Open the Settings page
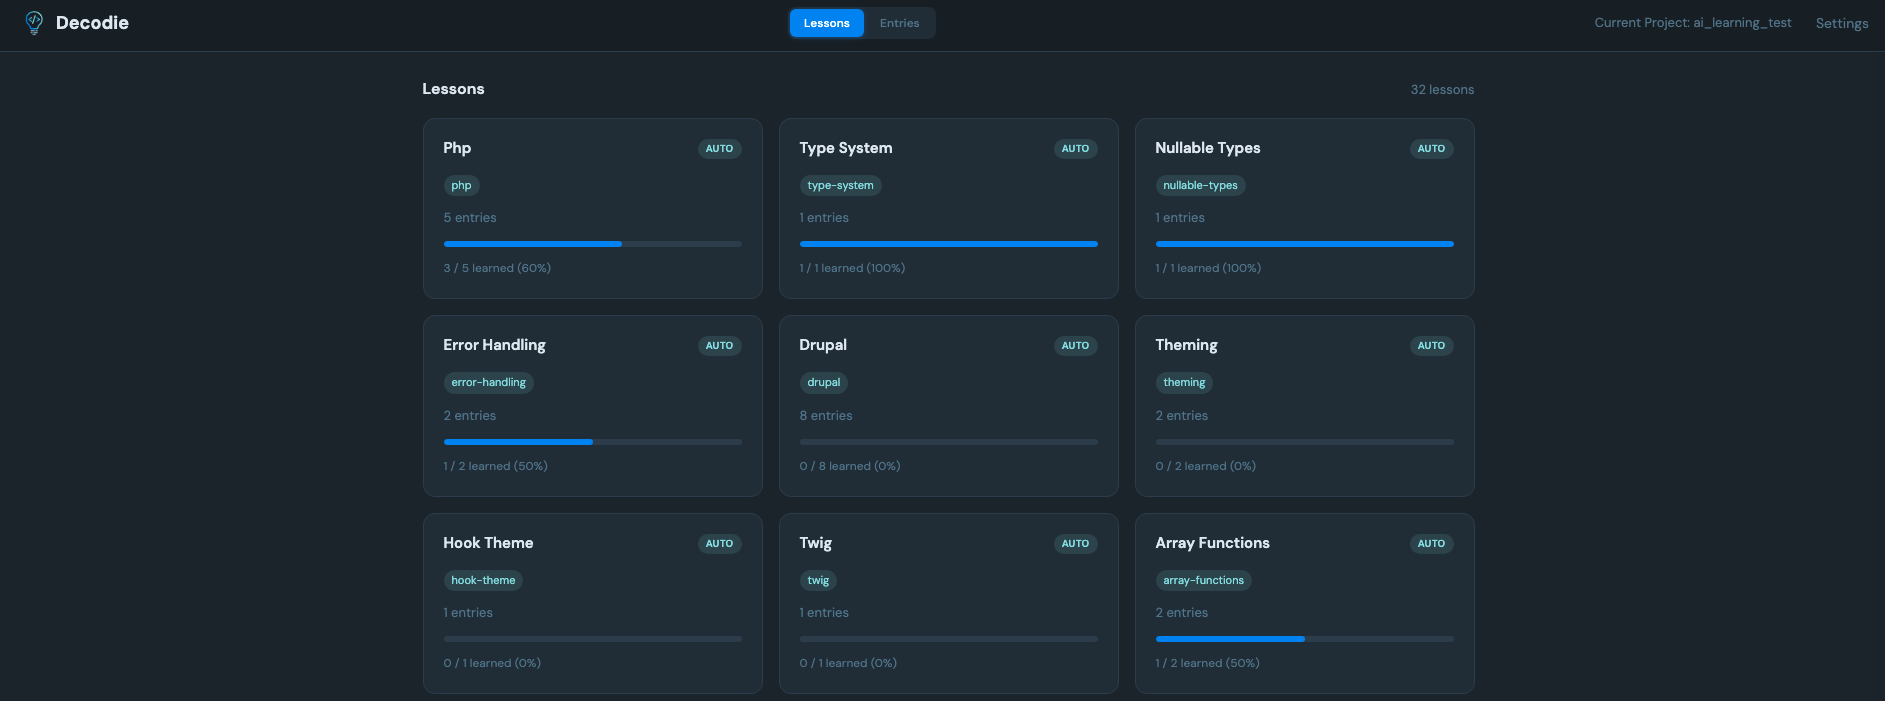 coord(1841,23)
